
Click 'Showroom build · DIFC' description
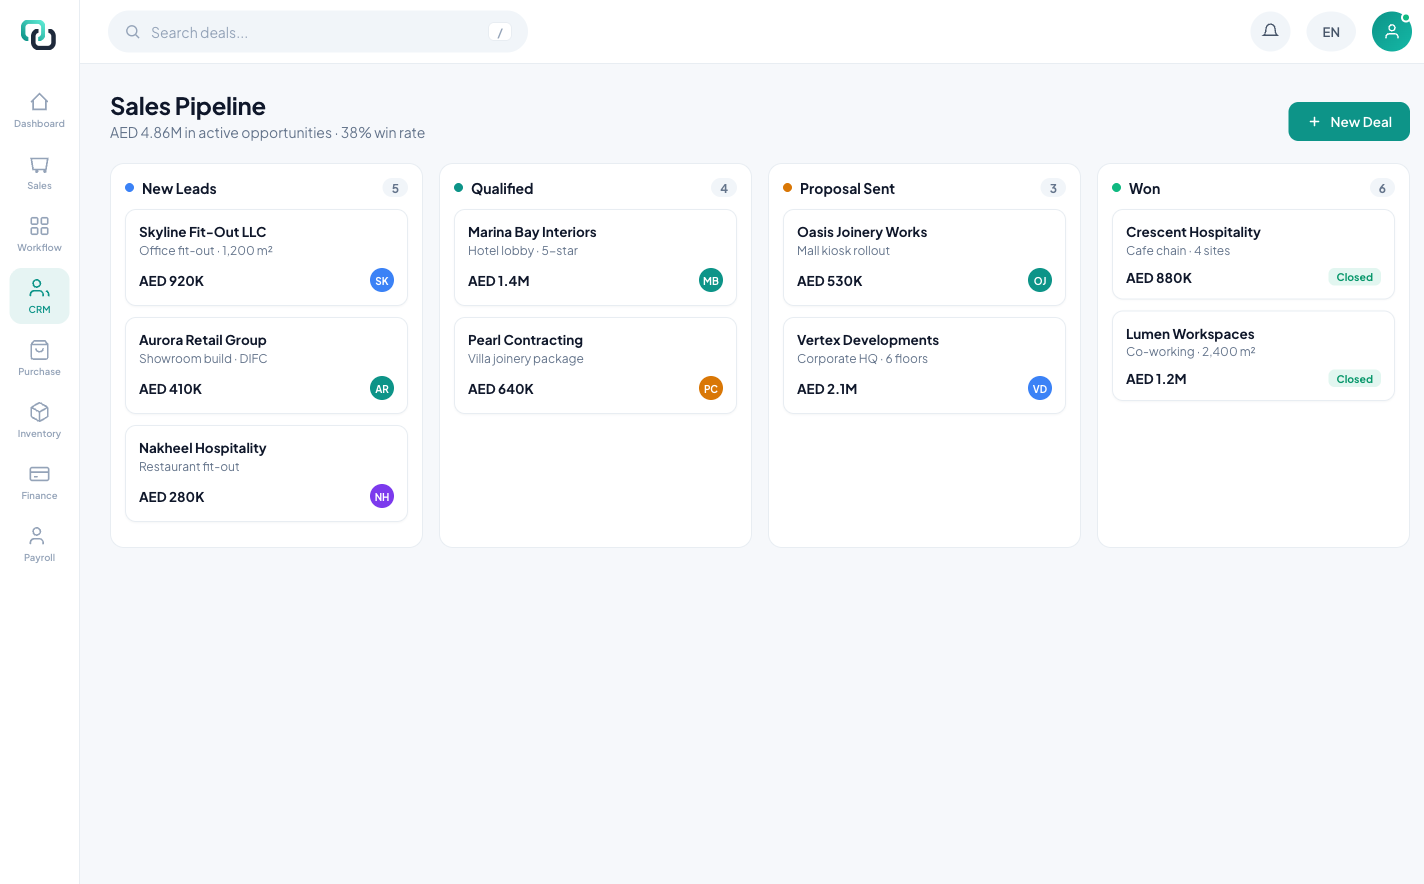(x=203, y=359)
